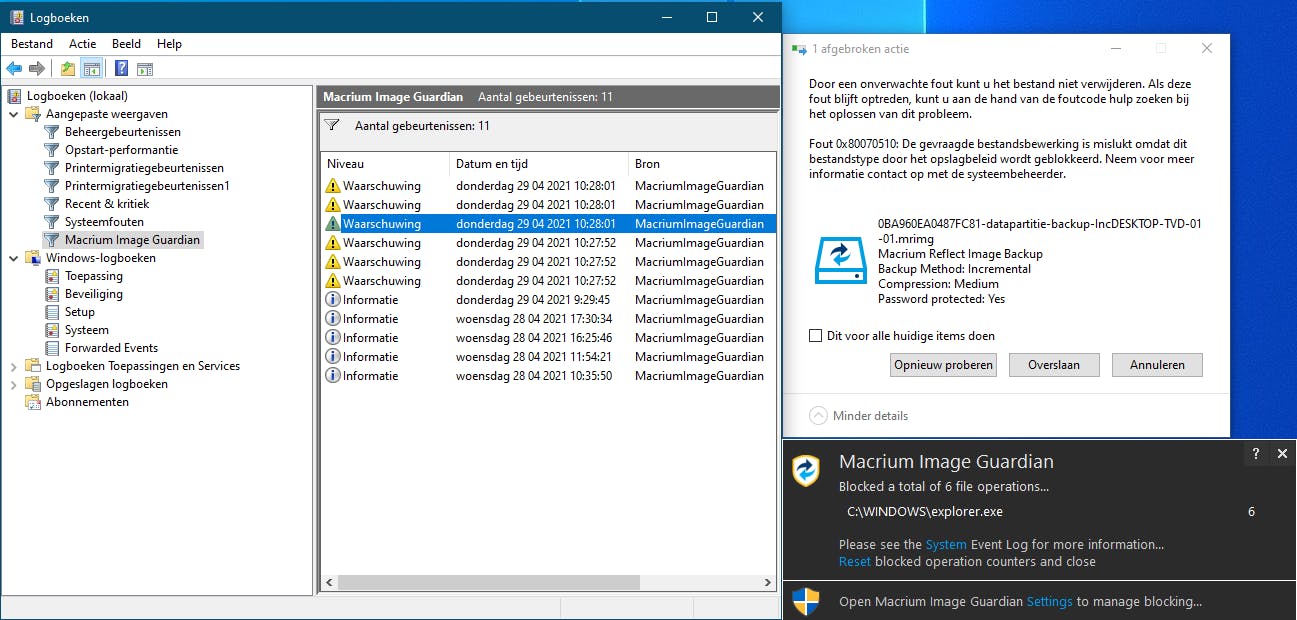This screenshot has height=620, width=1297.
Task: Select the Informatie event at 16:25:46
Action: pos(549,338)
